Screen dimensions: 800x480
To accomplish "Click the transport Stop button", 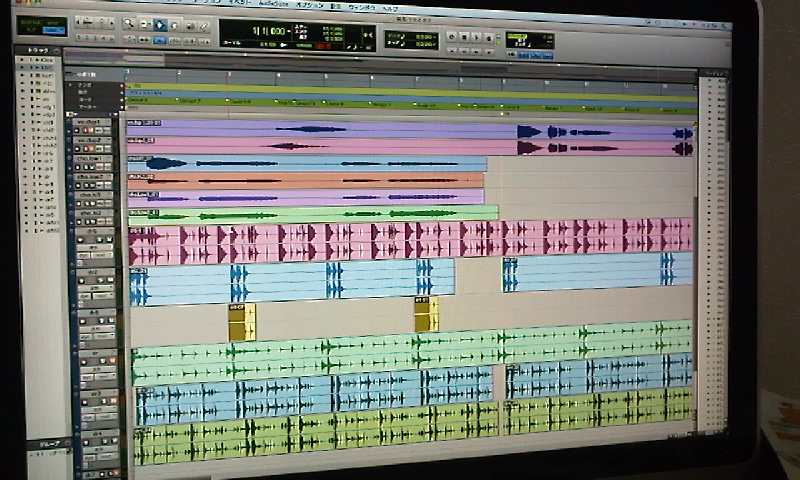I will [464, 37].
